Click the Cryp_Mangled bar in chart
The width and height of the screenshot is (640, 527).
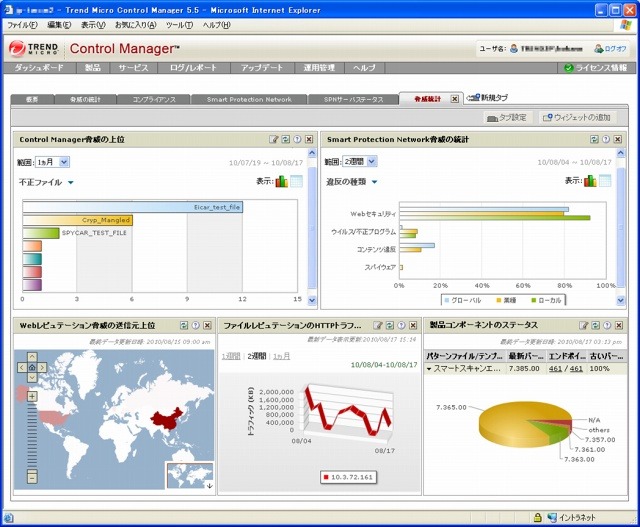(78, 220)
